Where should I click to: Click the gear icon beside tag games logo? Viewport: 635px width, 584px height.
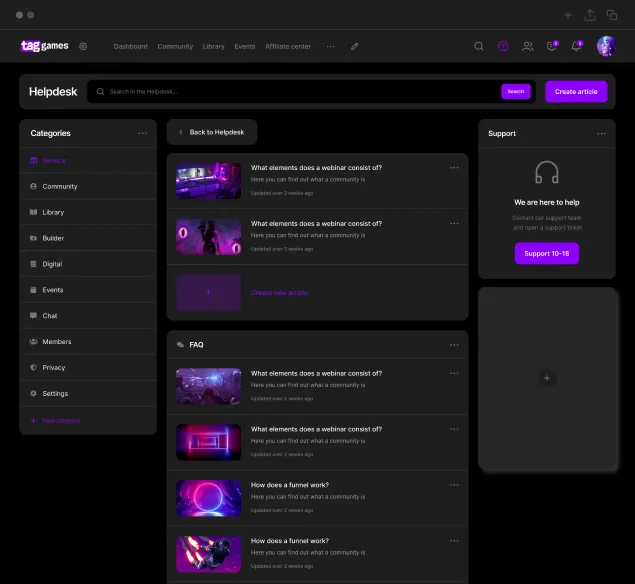point(83,46)
